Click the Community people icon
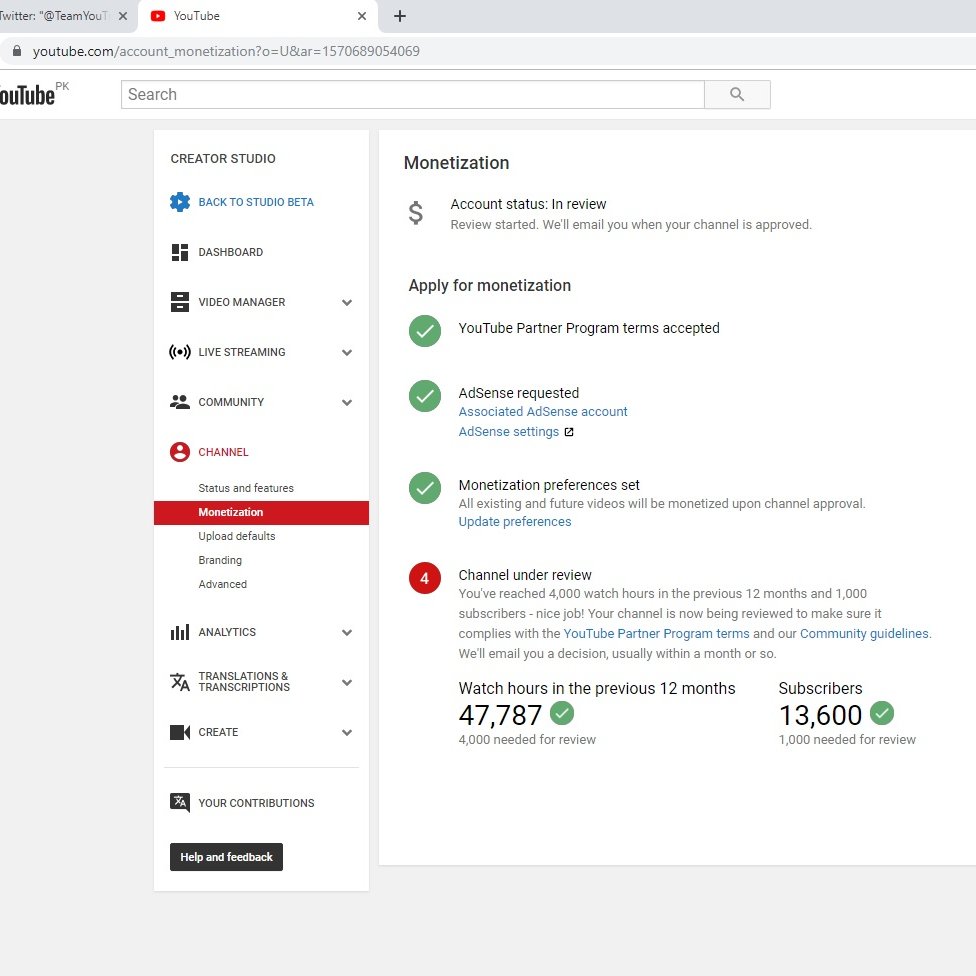976x976 pixels. (x=180, y=402)
